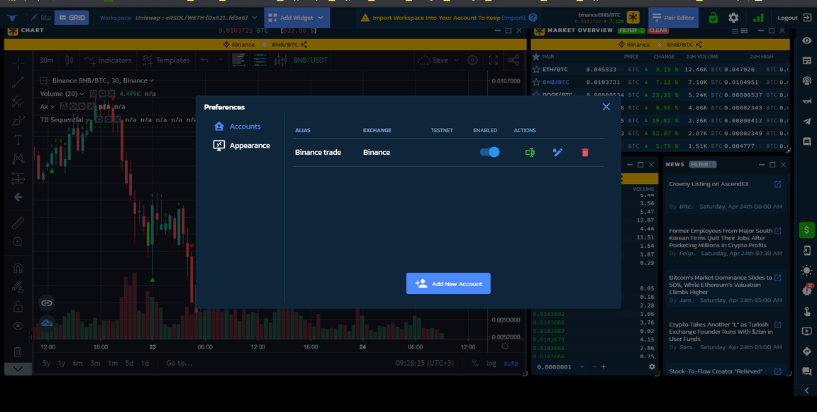817x412 pixels.
Task: Open the Save dropdown arrow in chart
Action: (456, 60)
